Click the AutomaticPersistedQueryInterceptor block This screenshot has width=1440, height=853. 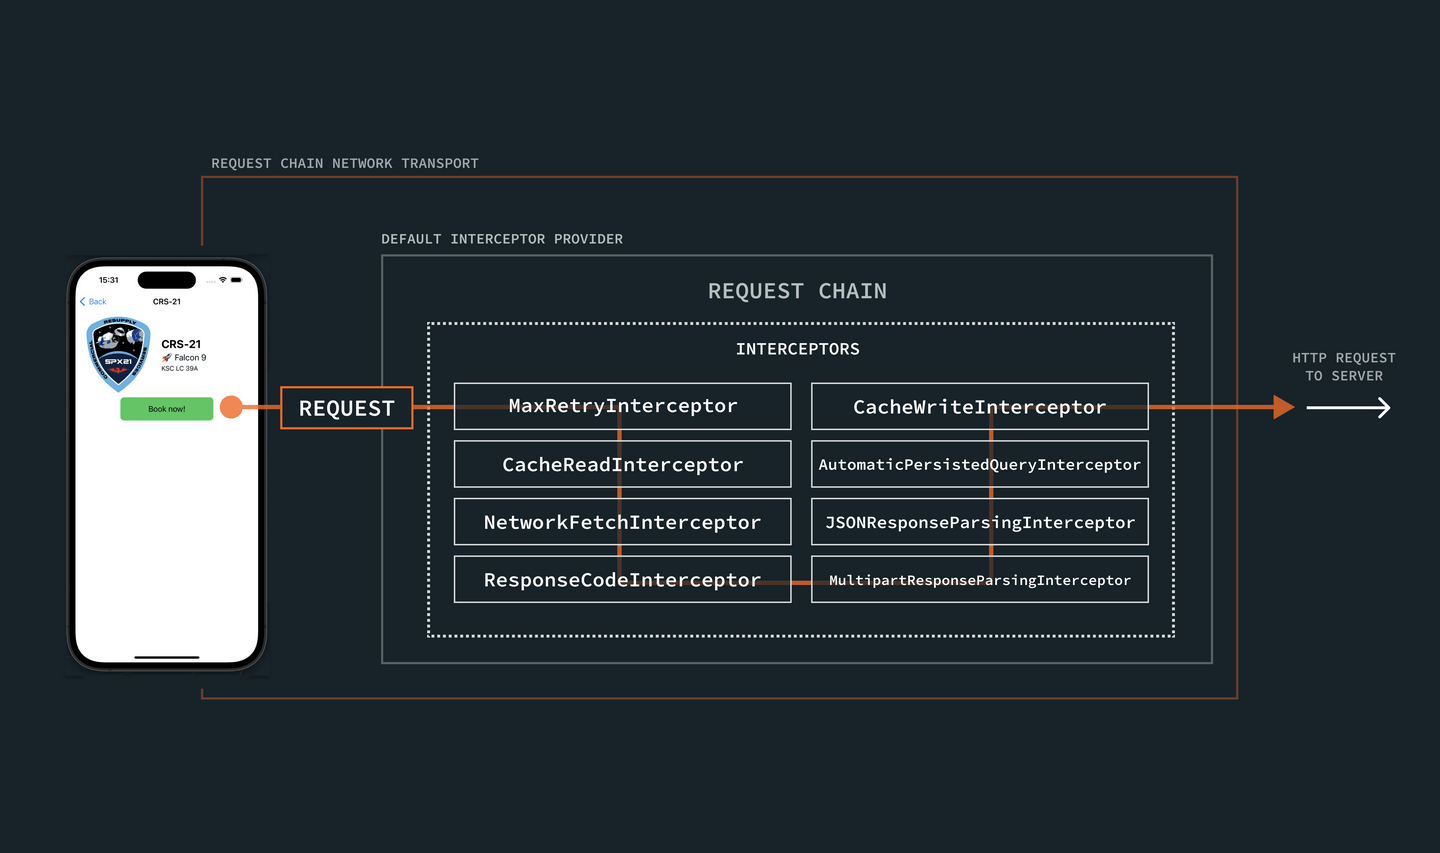pos(979,464)
